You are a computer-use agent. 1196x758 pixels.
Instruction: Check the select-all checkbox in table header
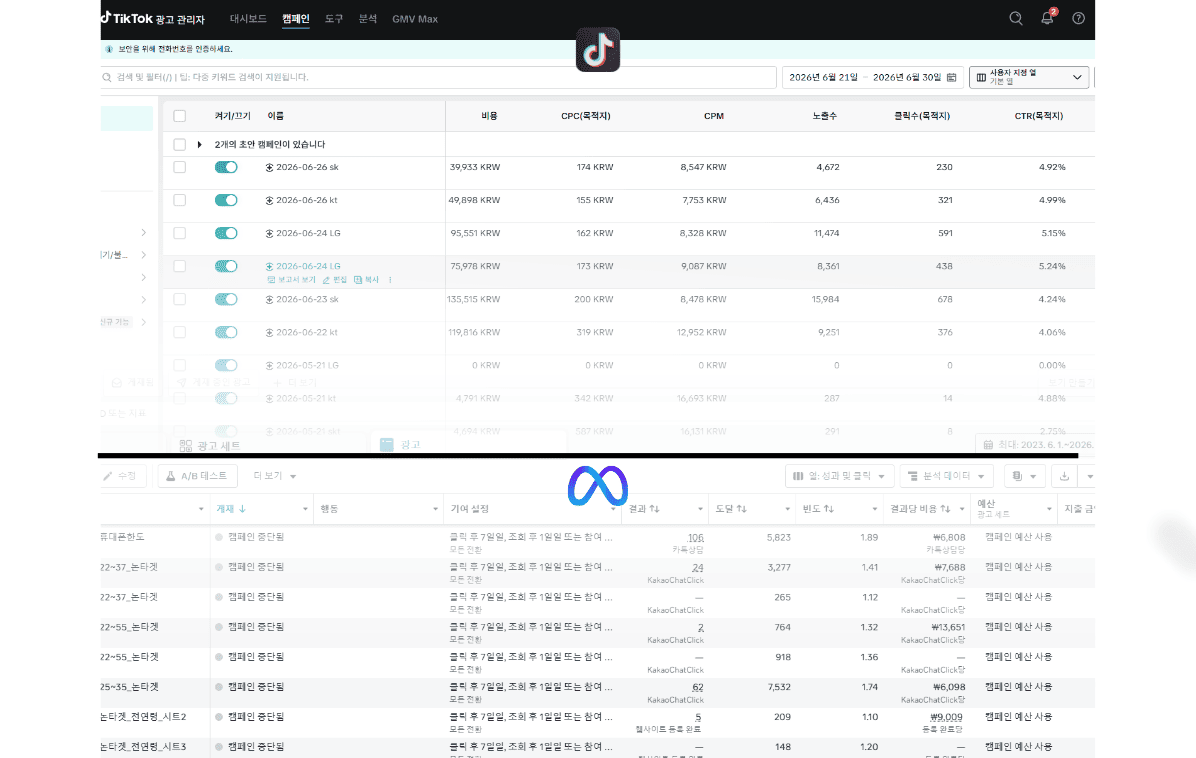click(x=179, y=116)
